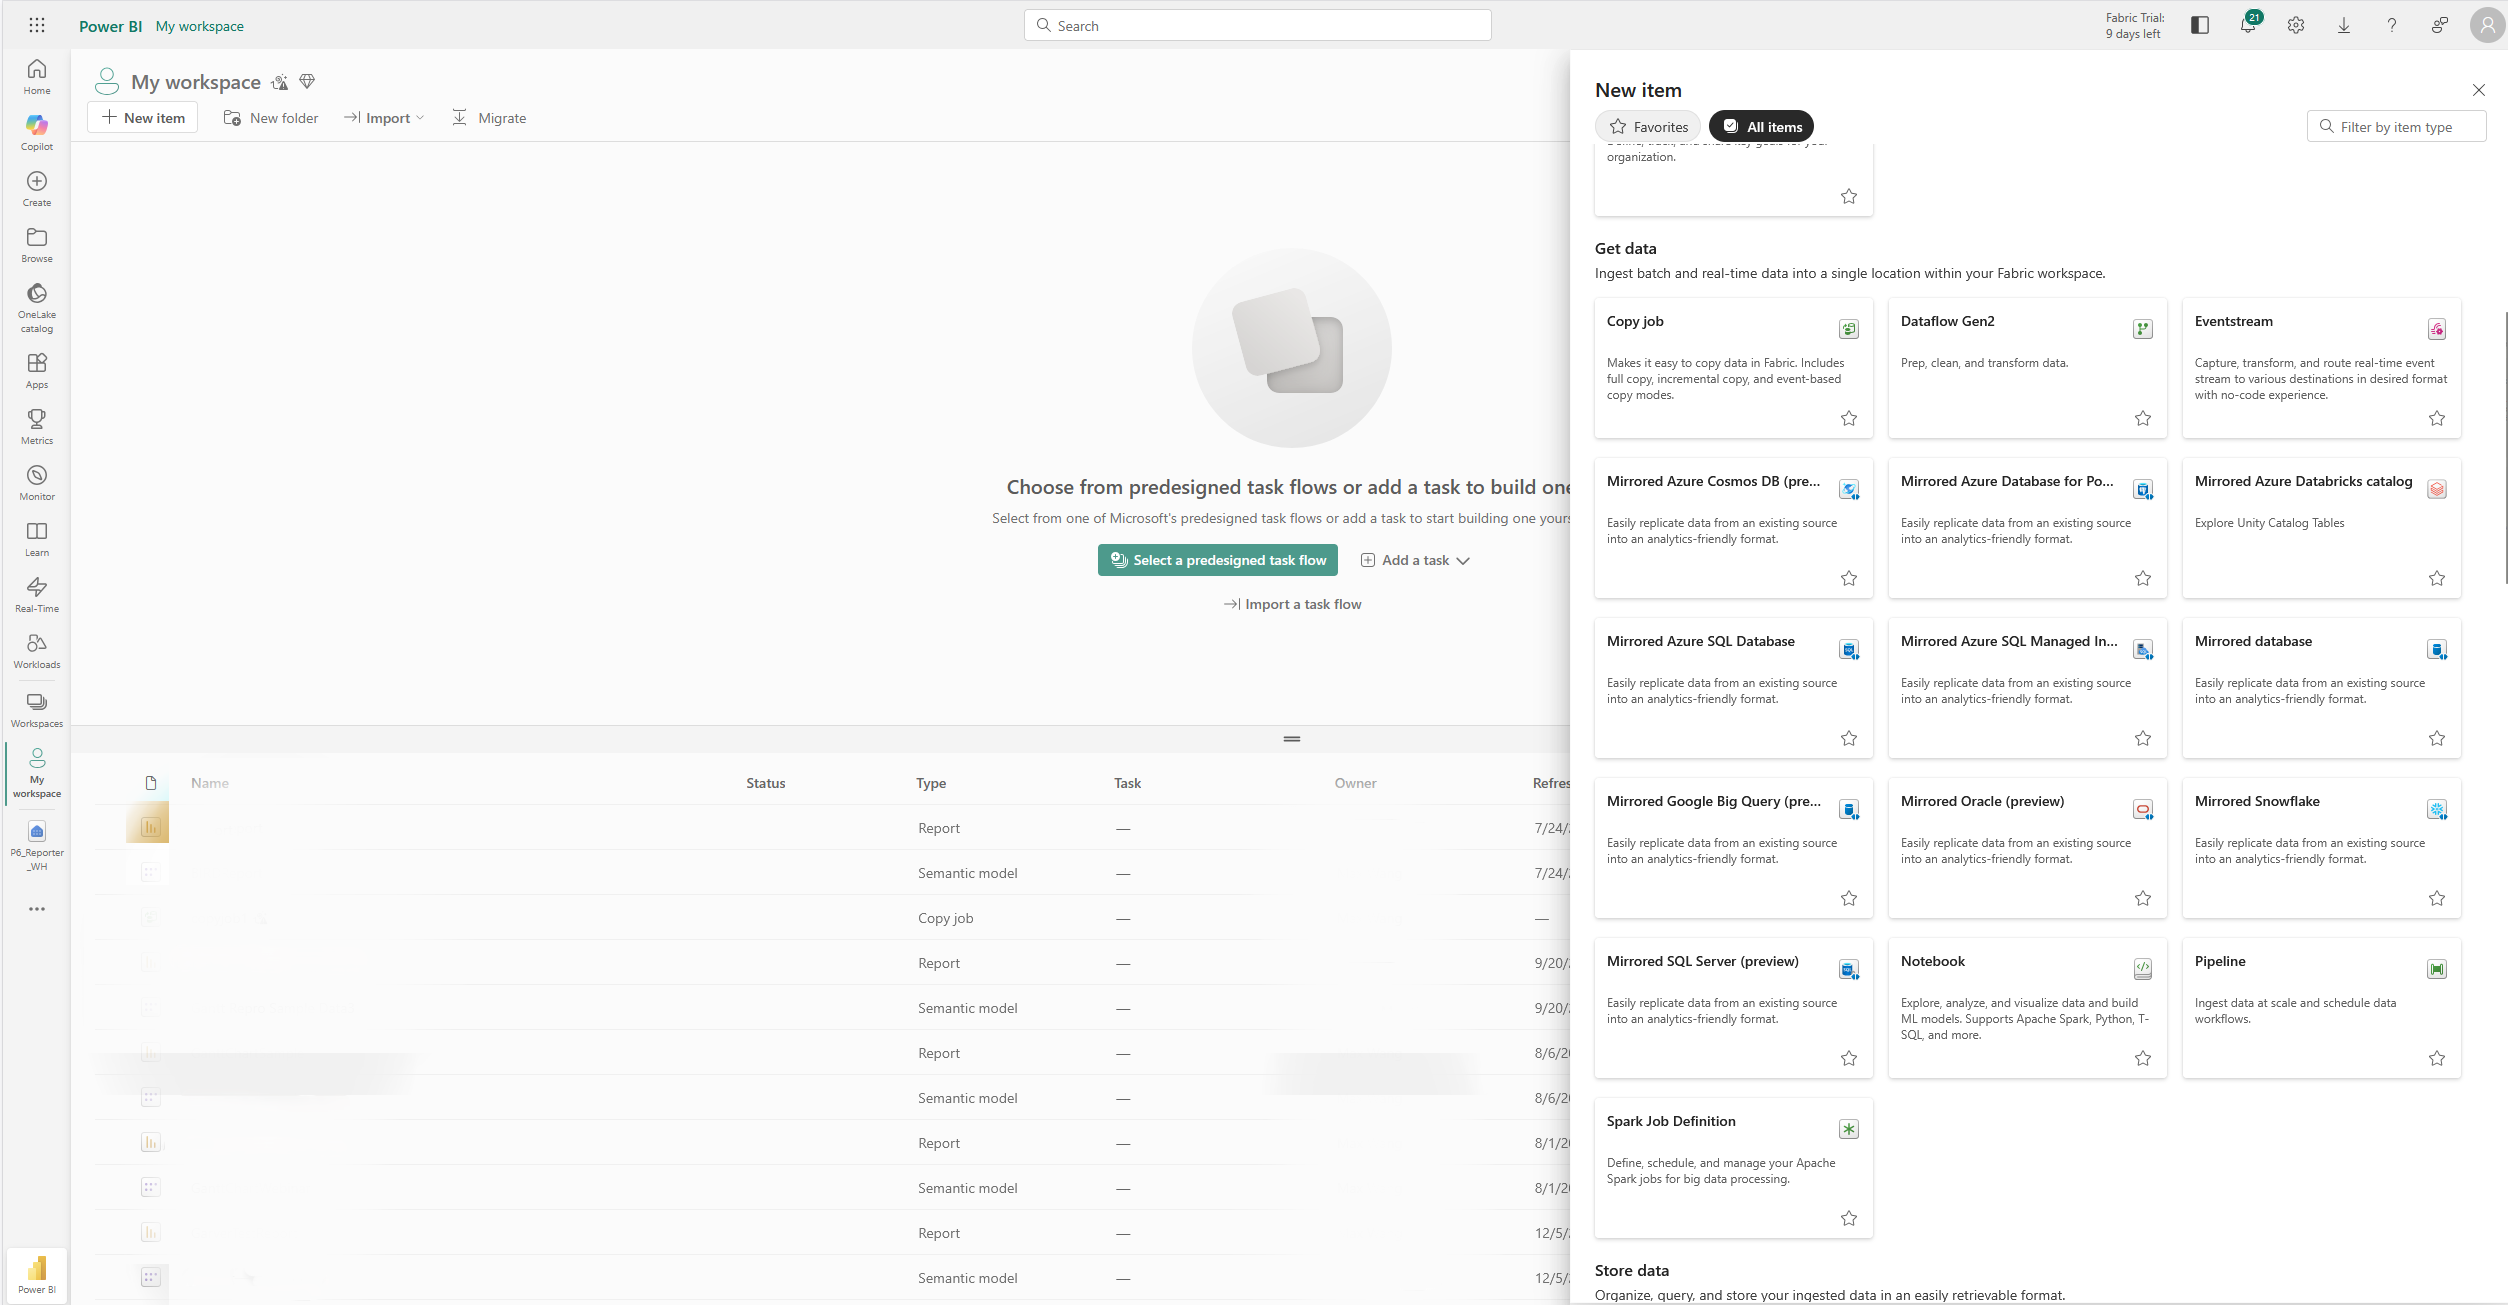Open the app launcher waffle icon

(x=37, y=26)
